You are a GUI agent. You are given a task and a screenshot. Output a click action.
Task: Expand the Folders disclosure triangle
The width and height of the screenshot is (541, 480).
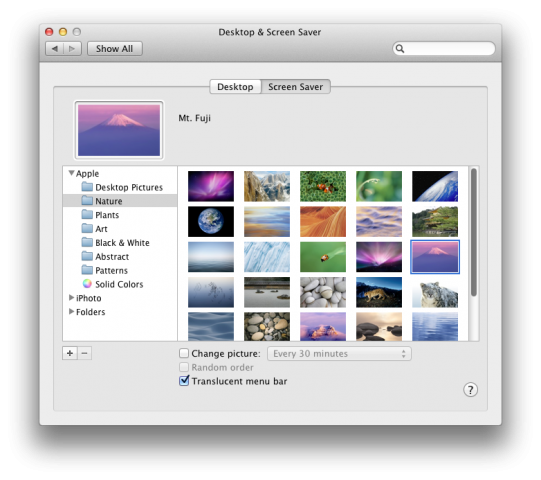71,311
